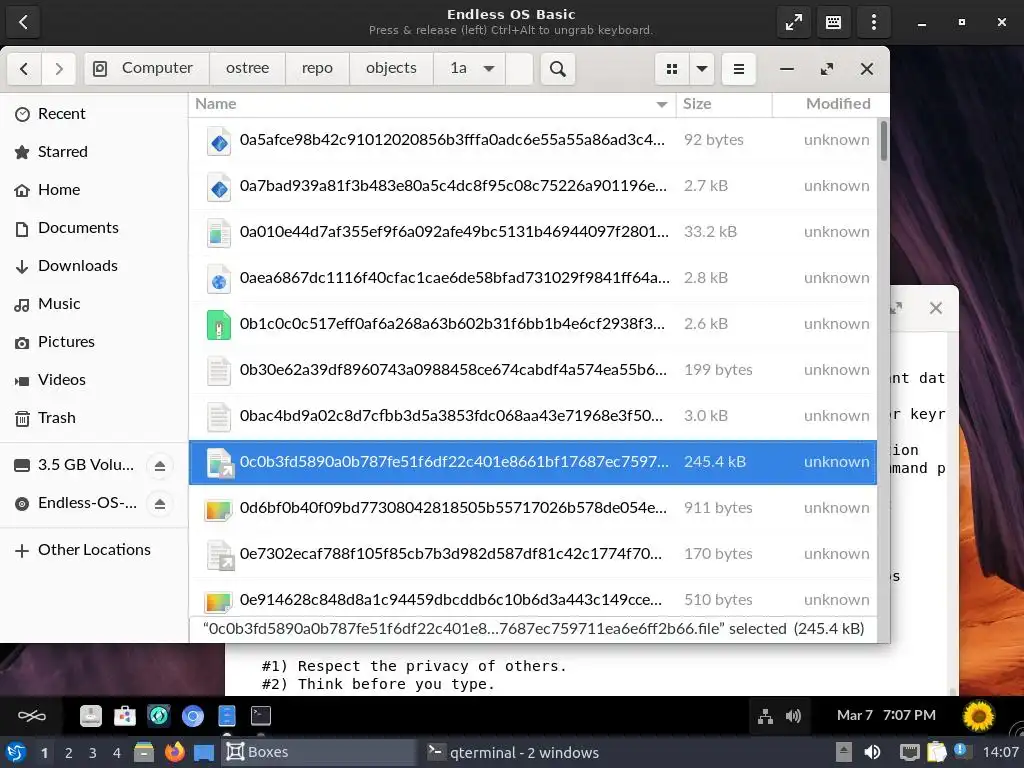This screenshot has height=768, width=1024.
Task: Open the Endless-OS volume location
Action: (x=75, y=503)
